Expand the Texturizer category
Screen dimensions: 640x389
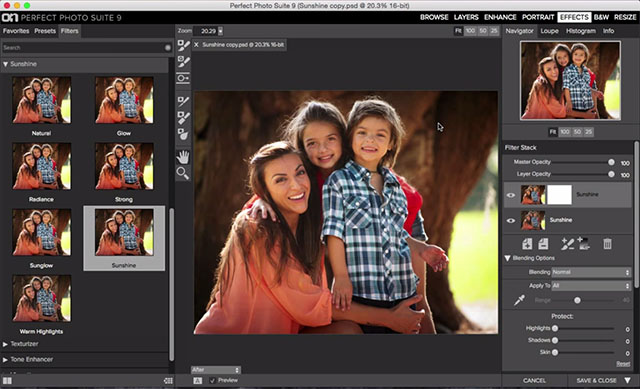tap(5, 344)
